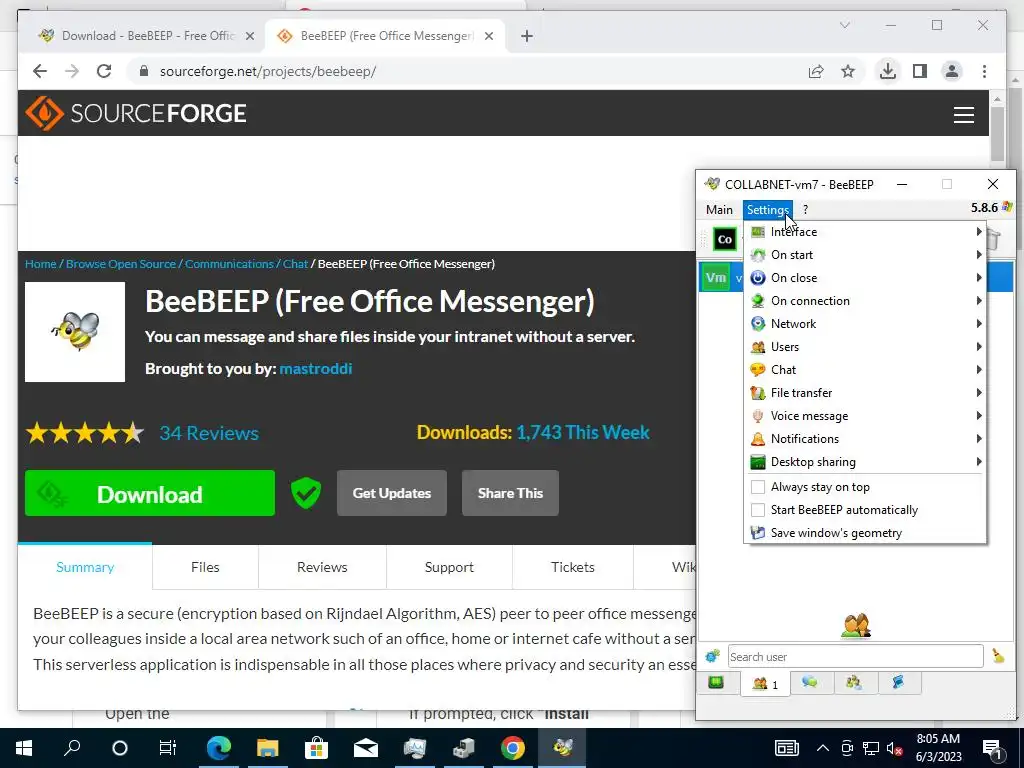Expand the File transfer submenu arrow
Image resolution: width=1024 pixels, height=768 pixels.
point(979,392)
